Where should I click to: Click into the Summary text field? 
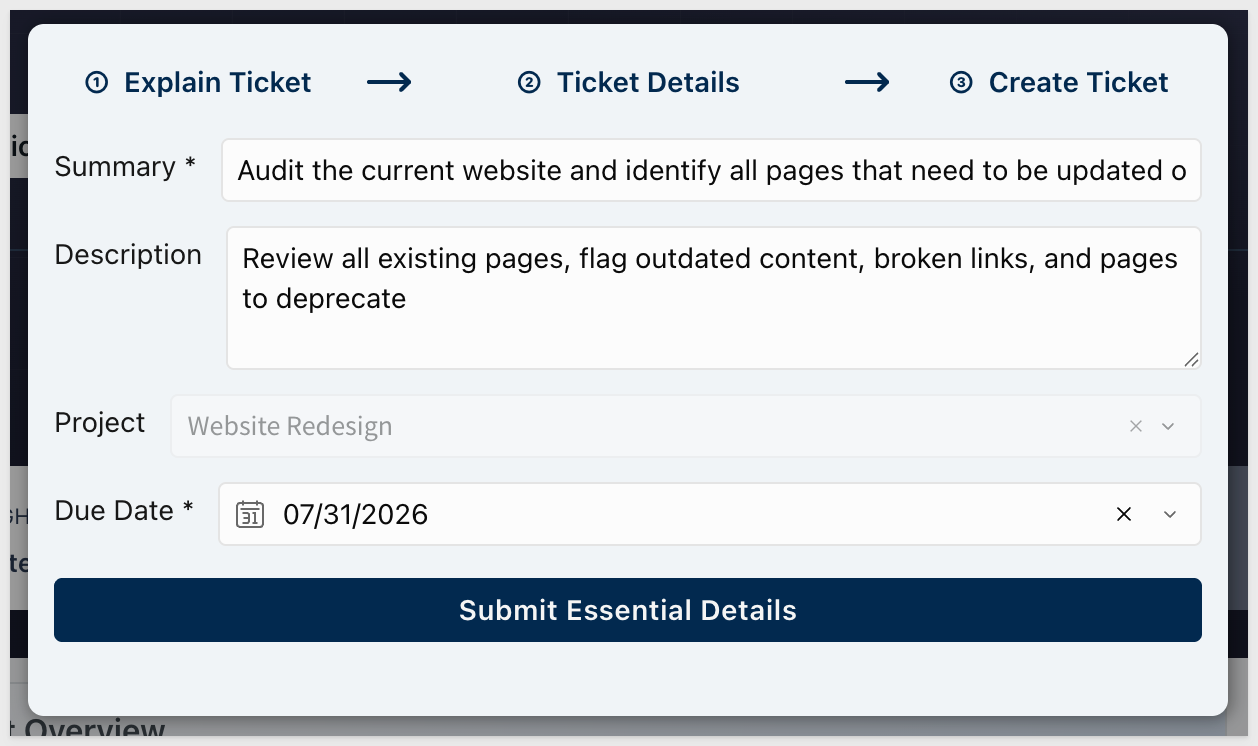click(x=711, y=170)
